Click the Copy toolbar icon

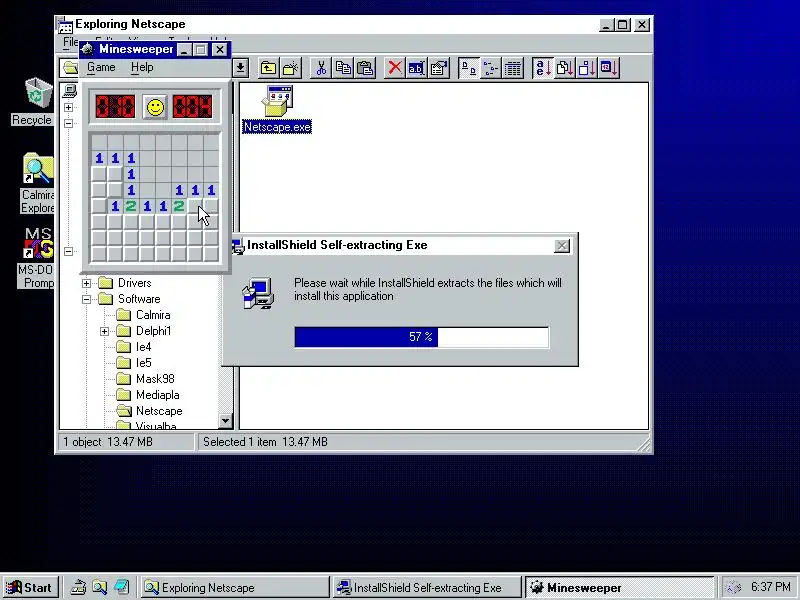tap(343, 68)
